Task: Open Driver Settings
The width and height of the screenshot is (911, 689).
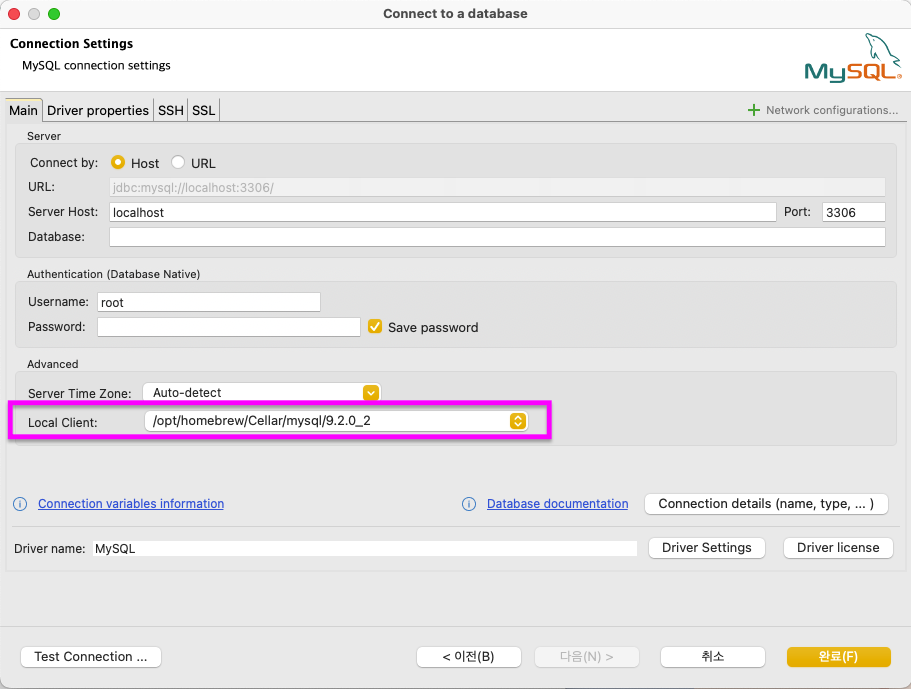Action: coord(706,547)
